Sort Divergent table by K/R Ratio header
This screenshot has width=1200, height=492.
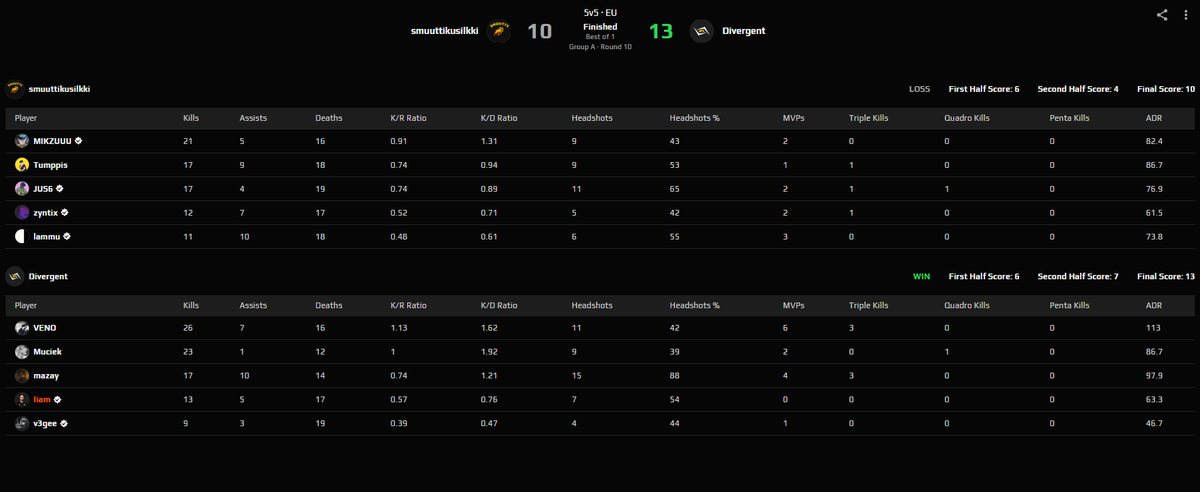coord(408,305)
